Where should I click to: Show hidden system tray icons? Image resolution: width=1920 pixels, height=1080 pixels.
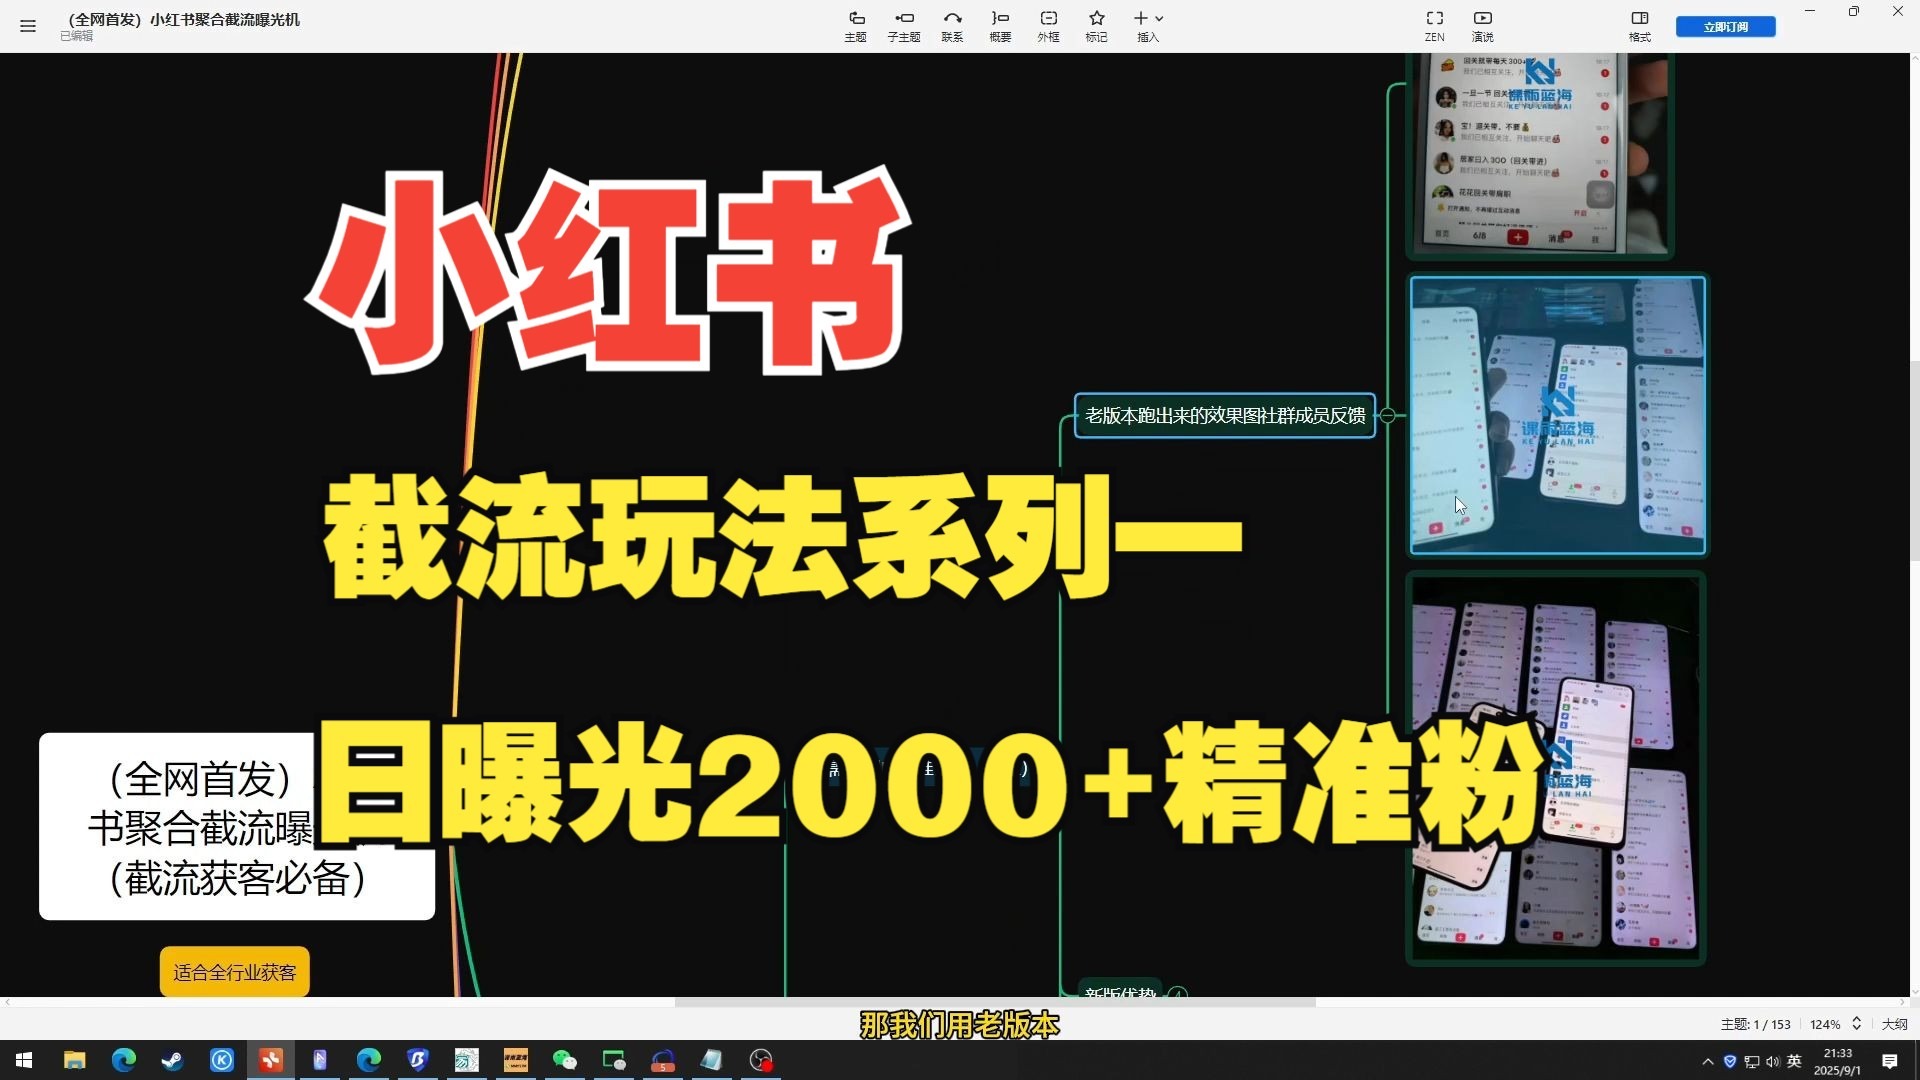click(x=1708, y=1061)
